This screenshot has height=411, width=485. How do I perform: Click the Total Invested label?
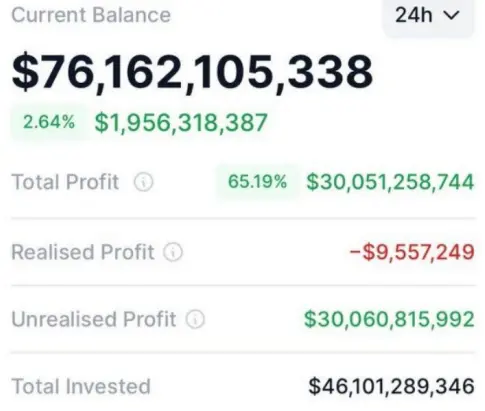coord(81,387)
